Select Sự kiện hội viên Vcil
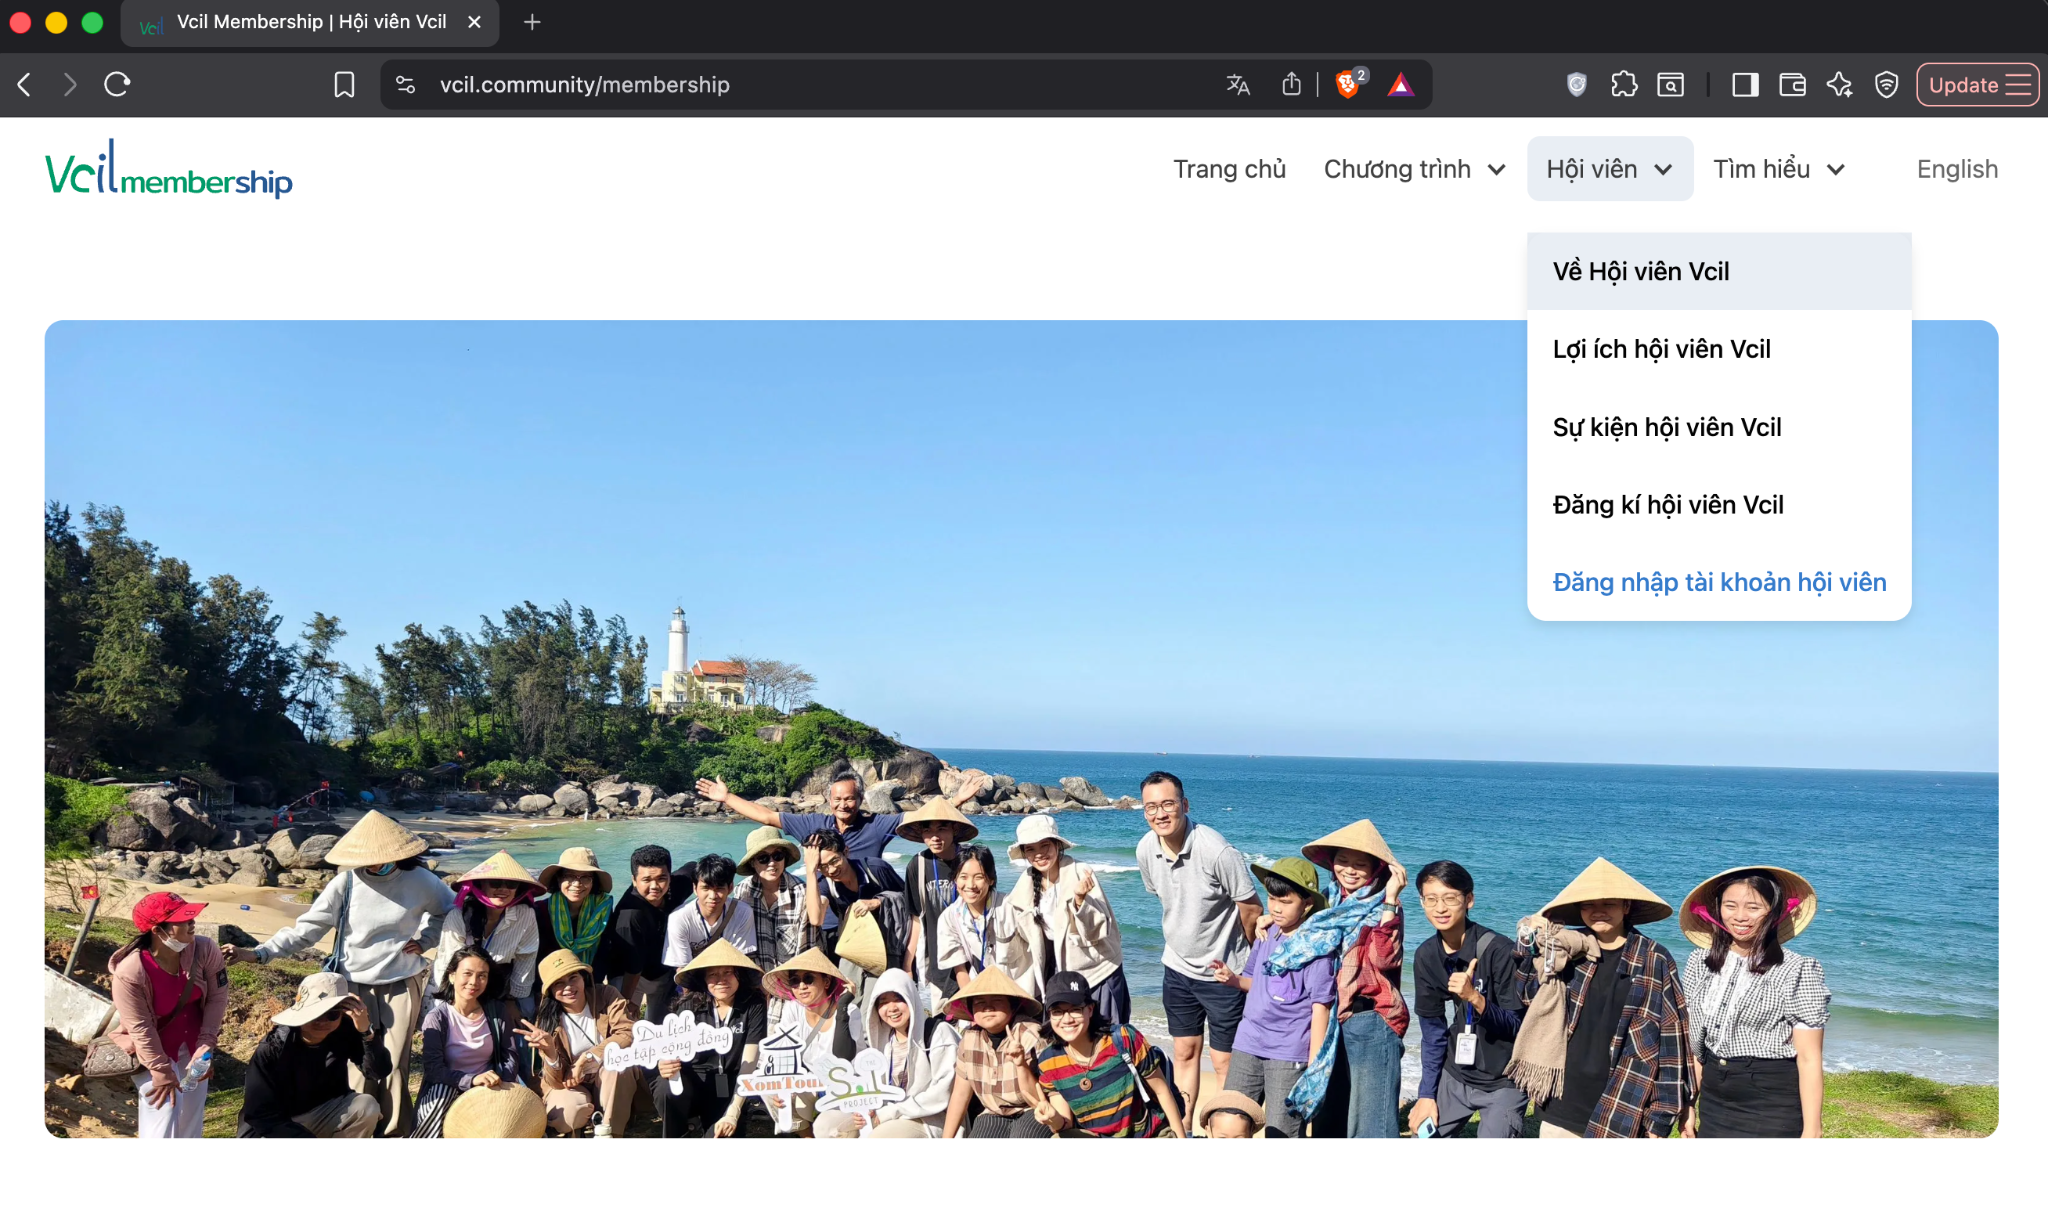Screen dimensions: 2048x1221 tap(1667, 427)
